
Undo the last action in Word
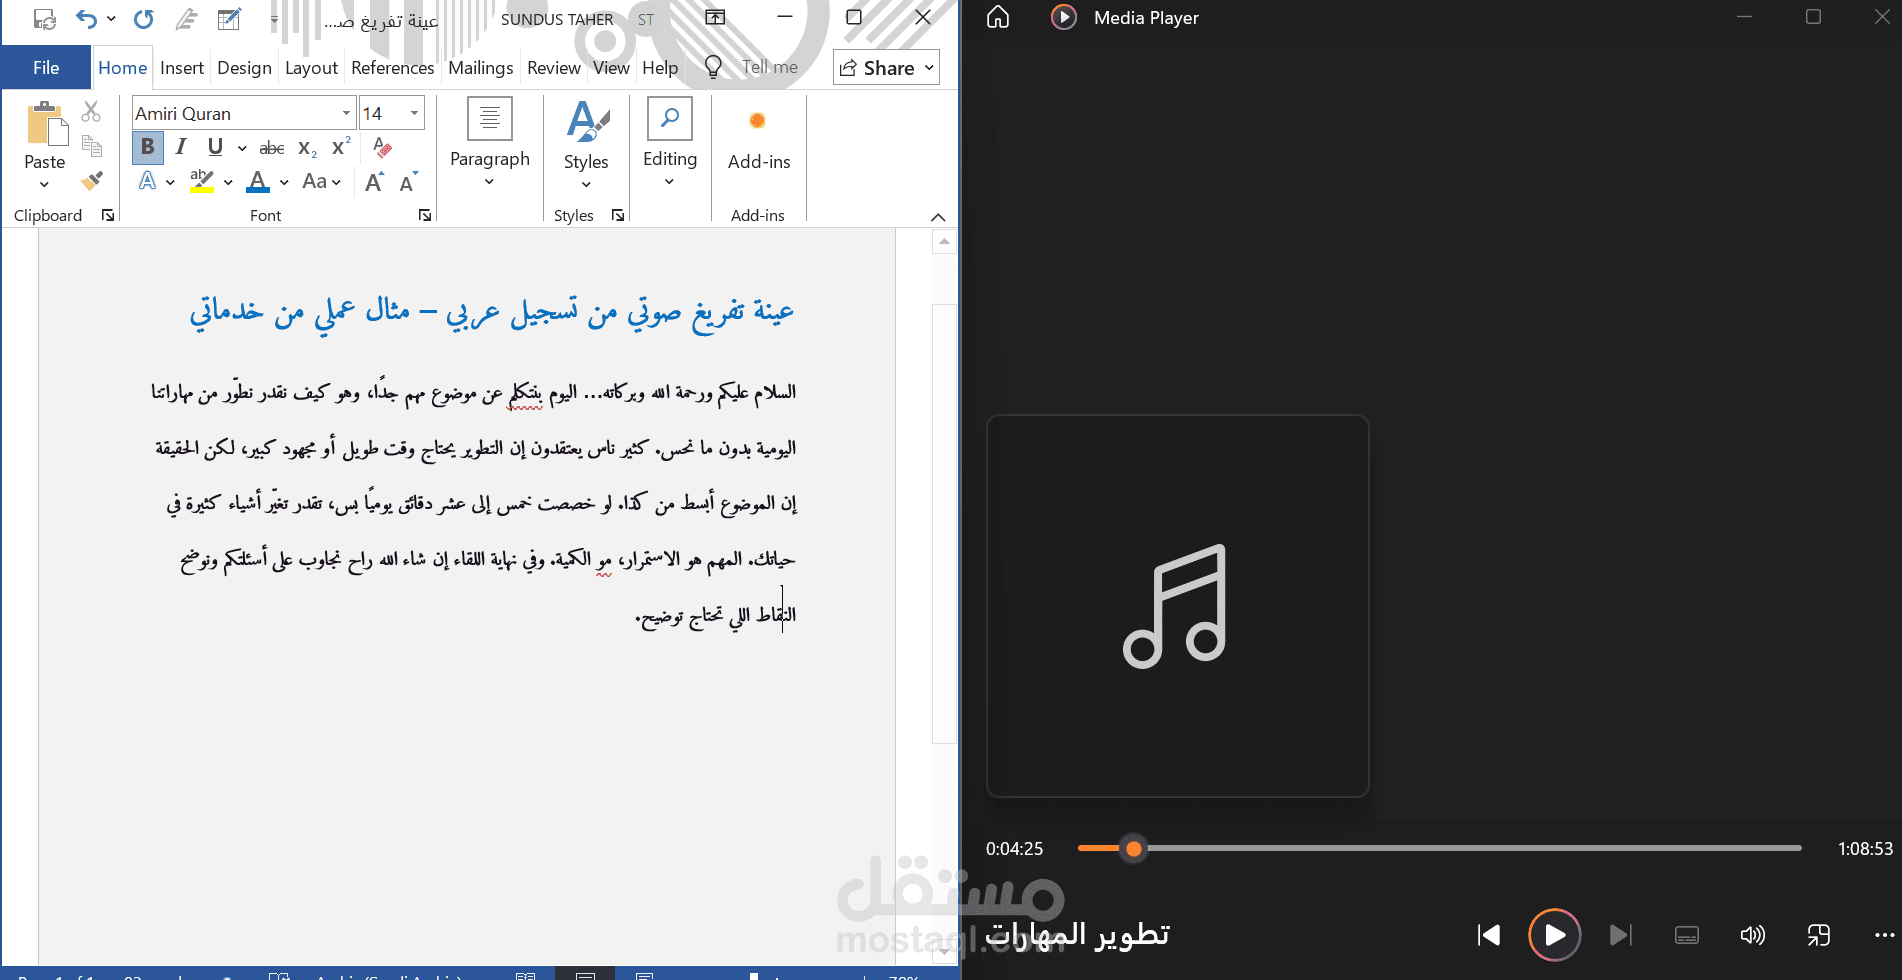(x=86, y=18)
